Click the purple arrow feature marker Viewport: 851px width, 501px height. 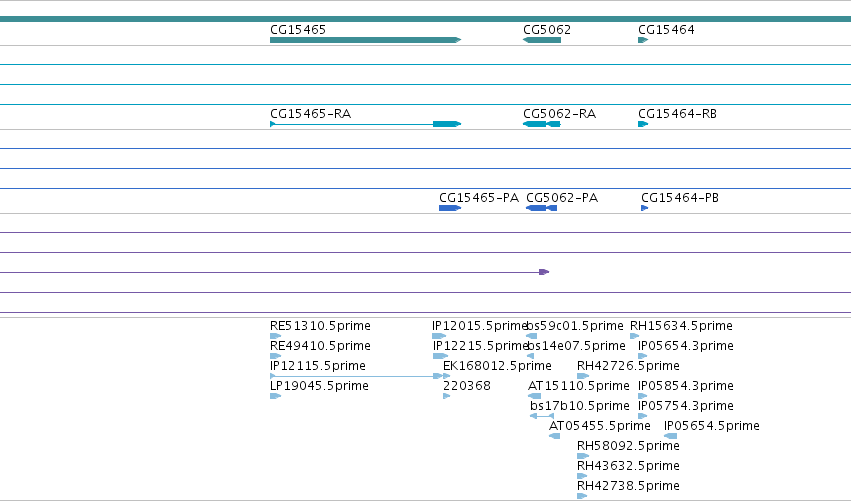coord(544,272)
